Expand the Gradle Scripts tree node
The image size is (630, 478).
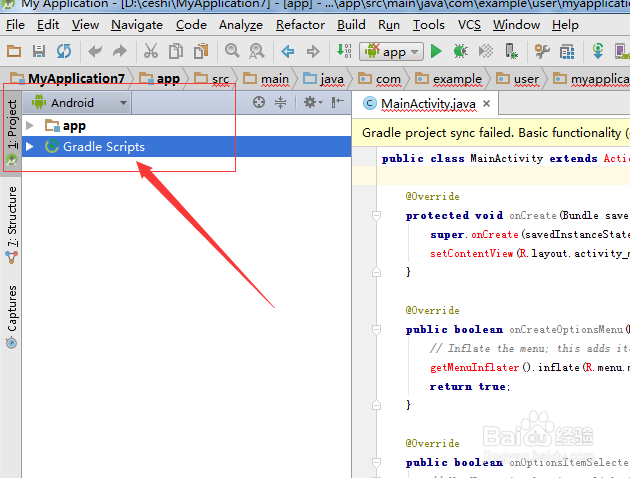[x=30, y=147]
